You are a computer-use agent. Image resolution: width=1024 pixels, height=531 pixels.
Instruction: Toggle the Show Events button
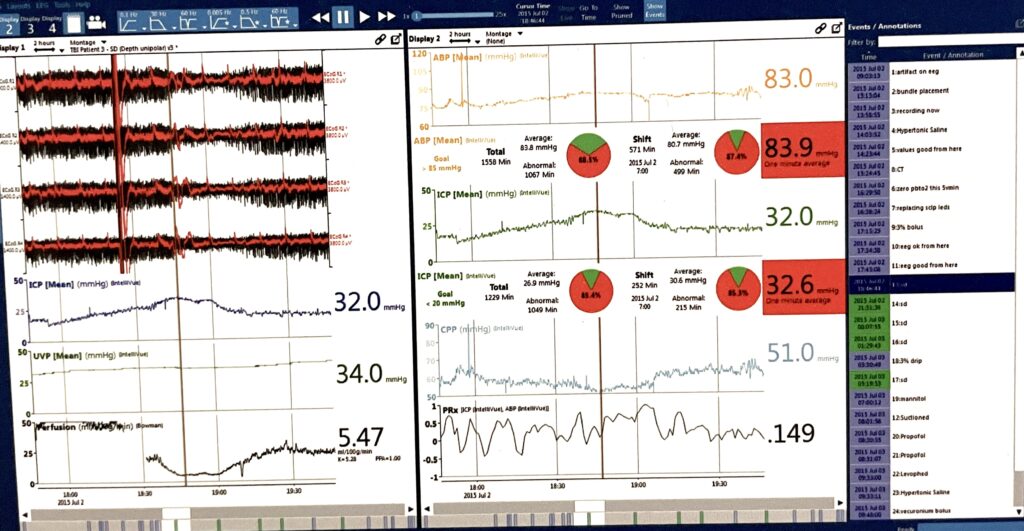(654, 10)
